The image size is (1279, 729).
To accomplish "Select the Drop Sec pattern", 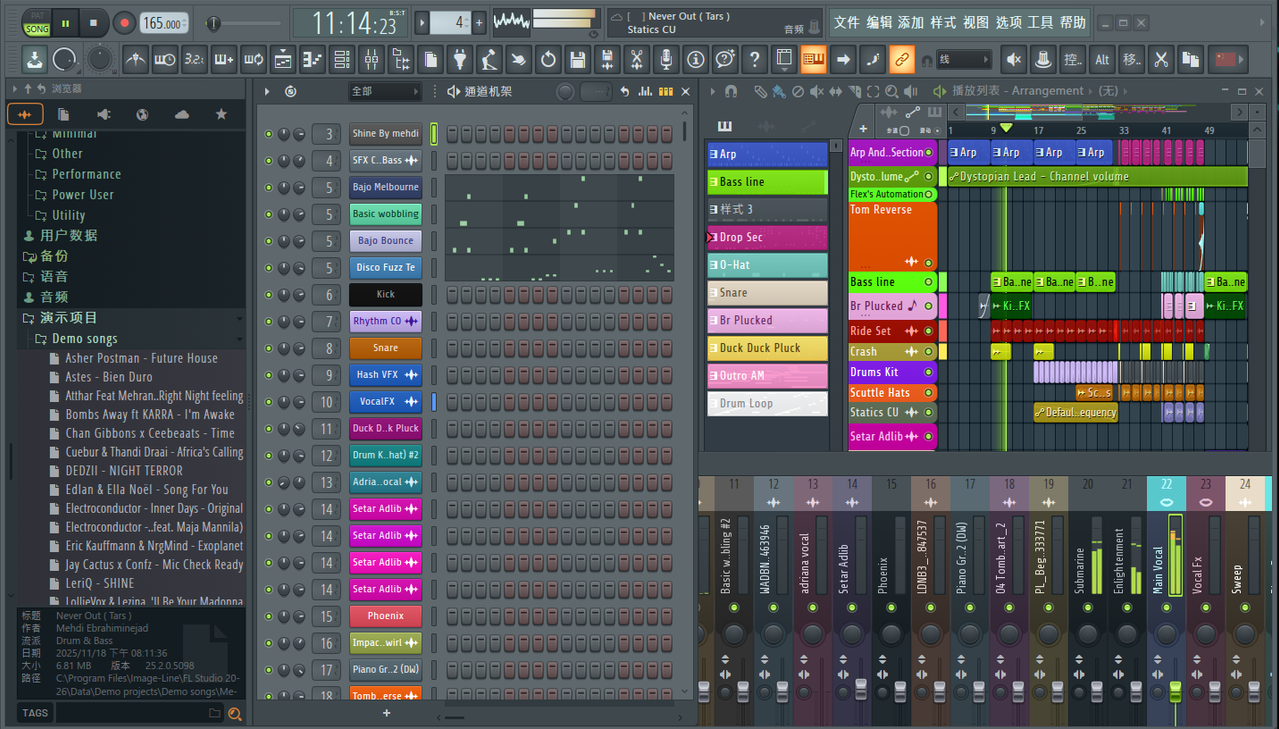I will (x=767, y=237).
